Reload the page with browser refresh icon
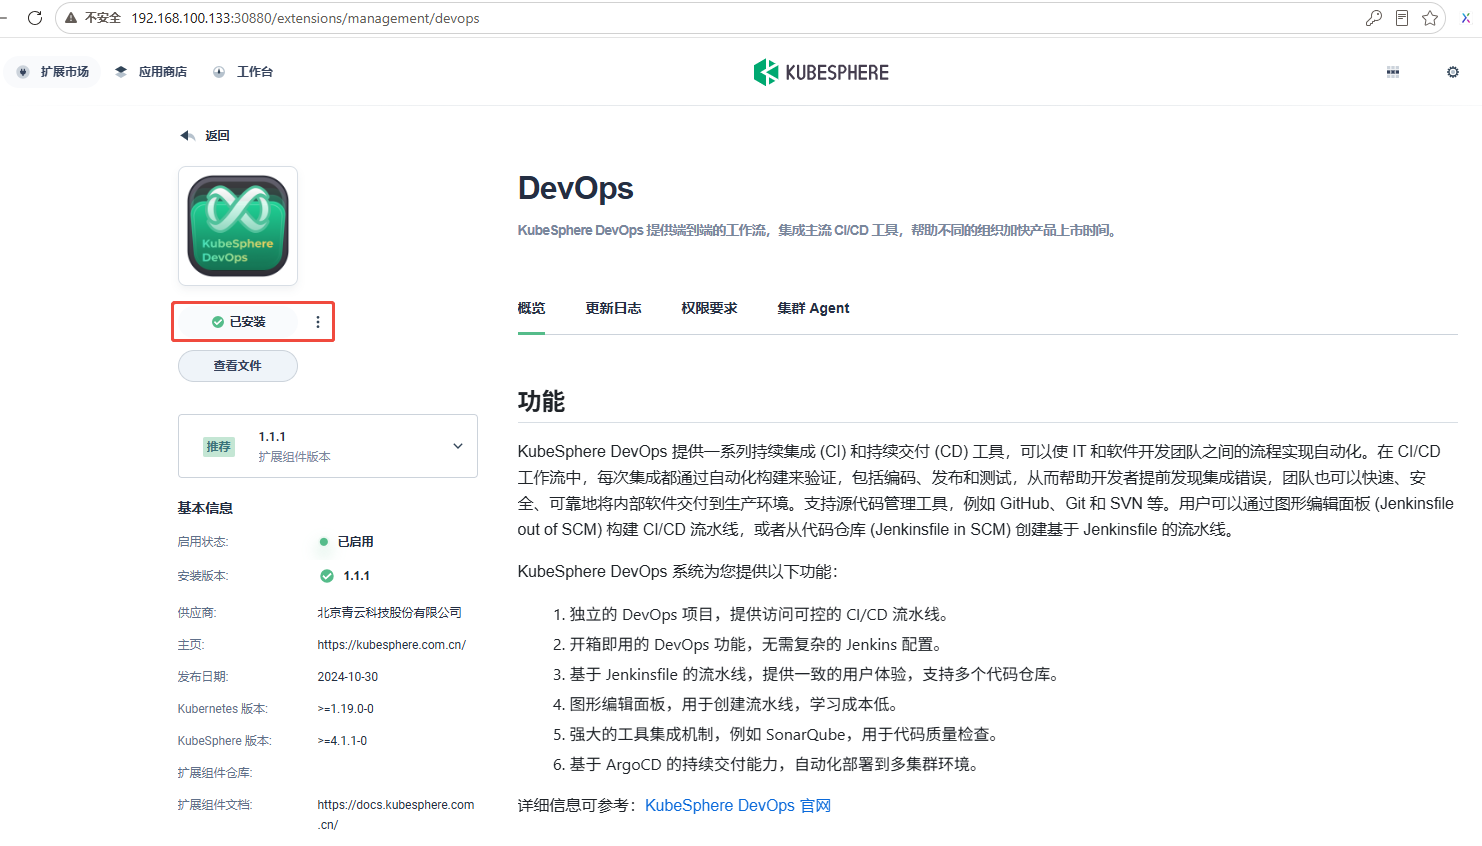This screenshot has width=1482, height=846. tap(35, 18)
